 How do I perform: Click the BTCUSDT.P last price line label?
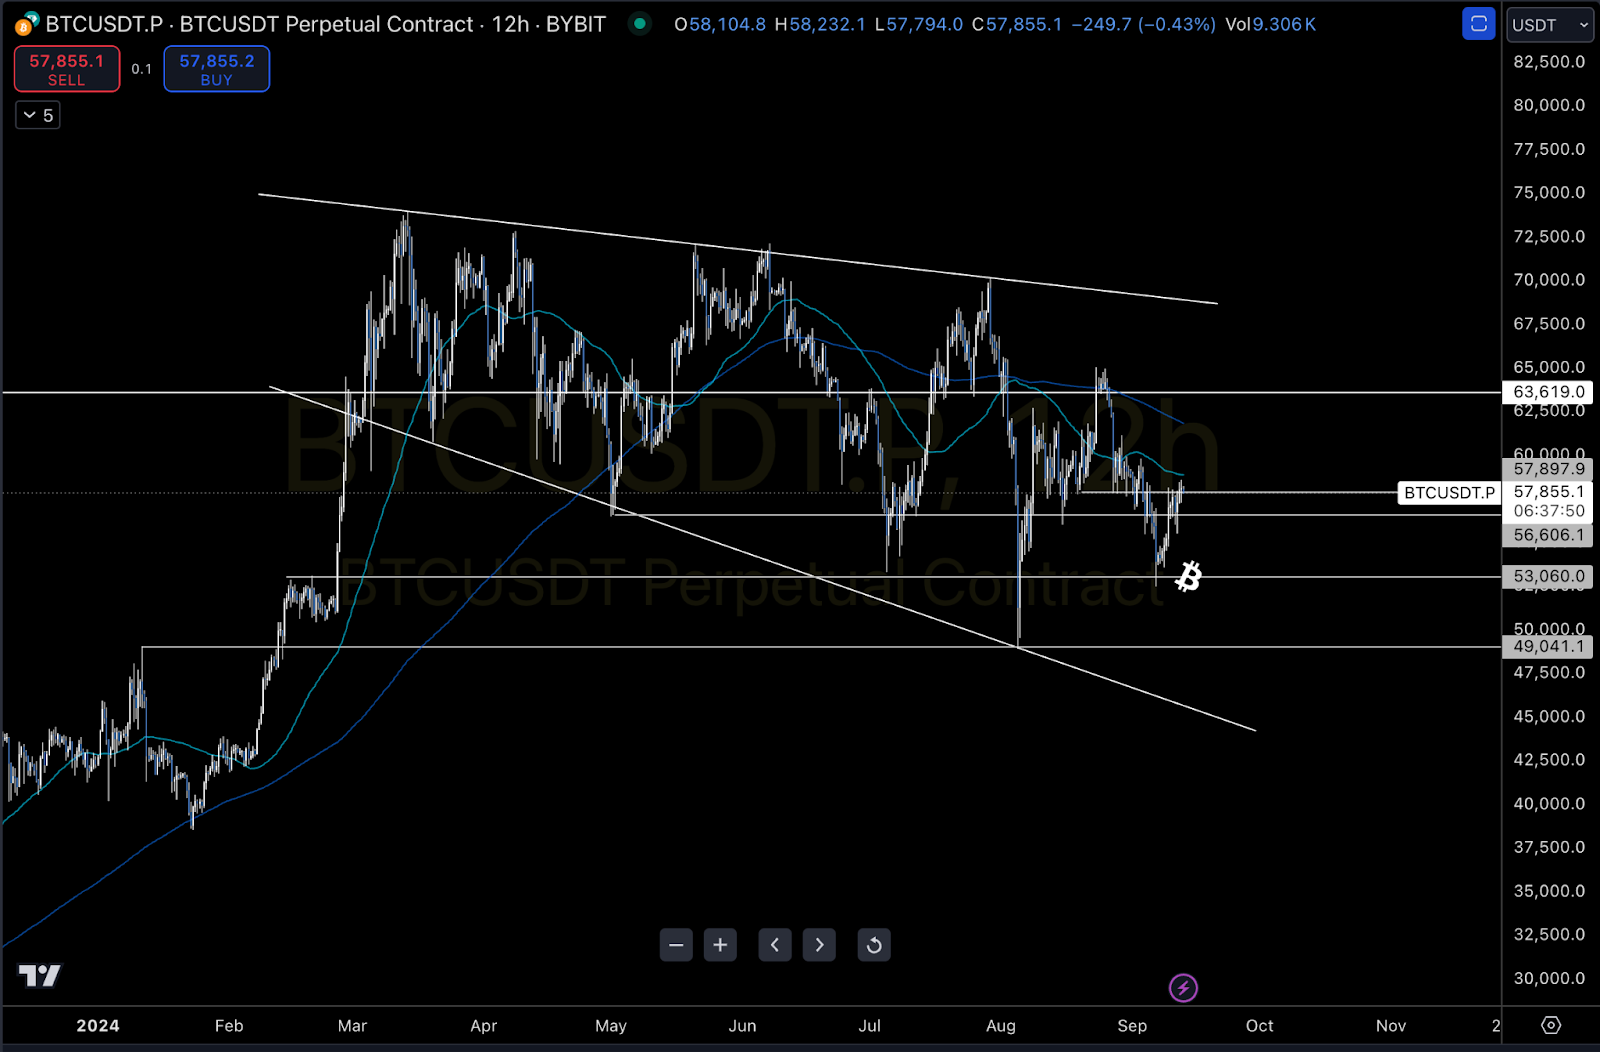pos(1449,492)
